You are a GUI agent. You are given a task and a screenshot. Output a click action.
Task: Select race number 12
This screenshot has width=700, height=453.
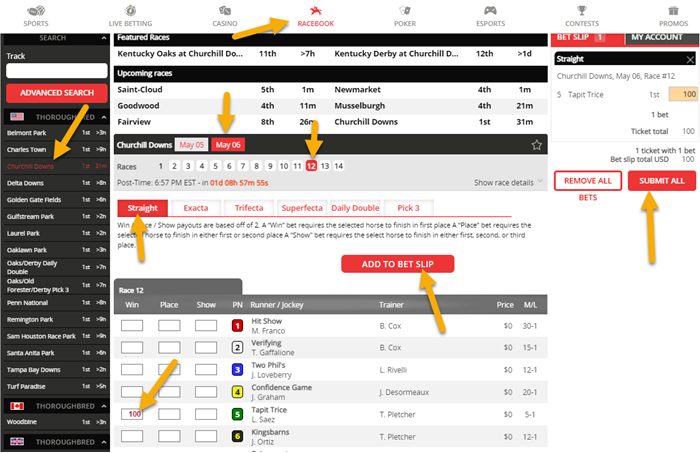click(x=311, y=166)
